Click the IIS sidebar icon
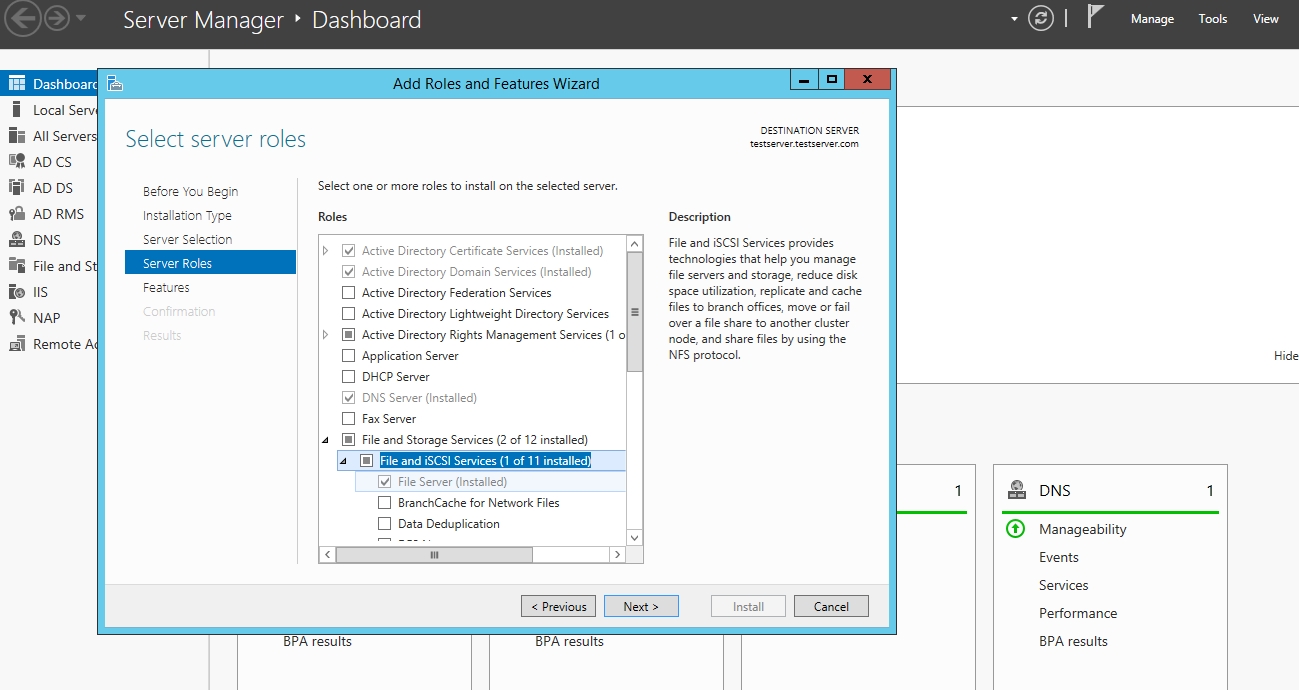Image resolution: width=1299 pixels, height=690 pixels. [17, 292]
